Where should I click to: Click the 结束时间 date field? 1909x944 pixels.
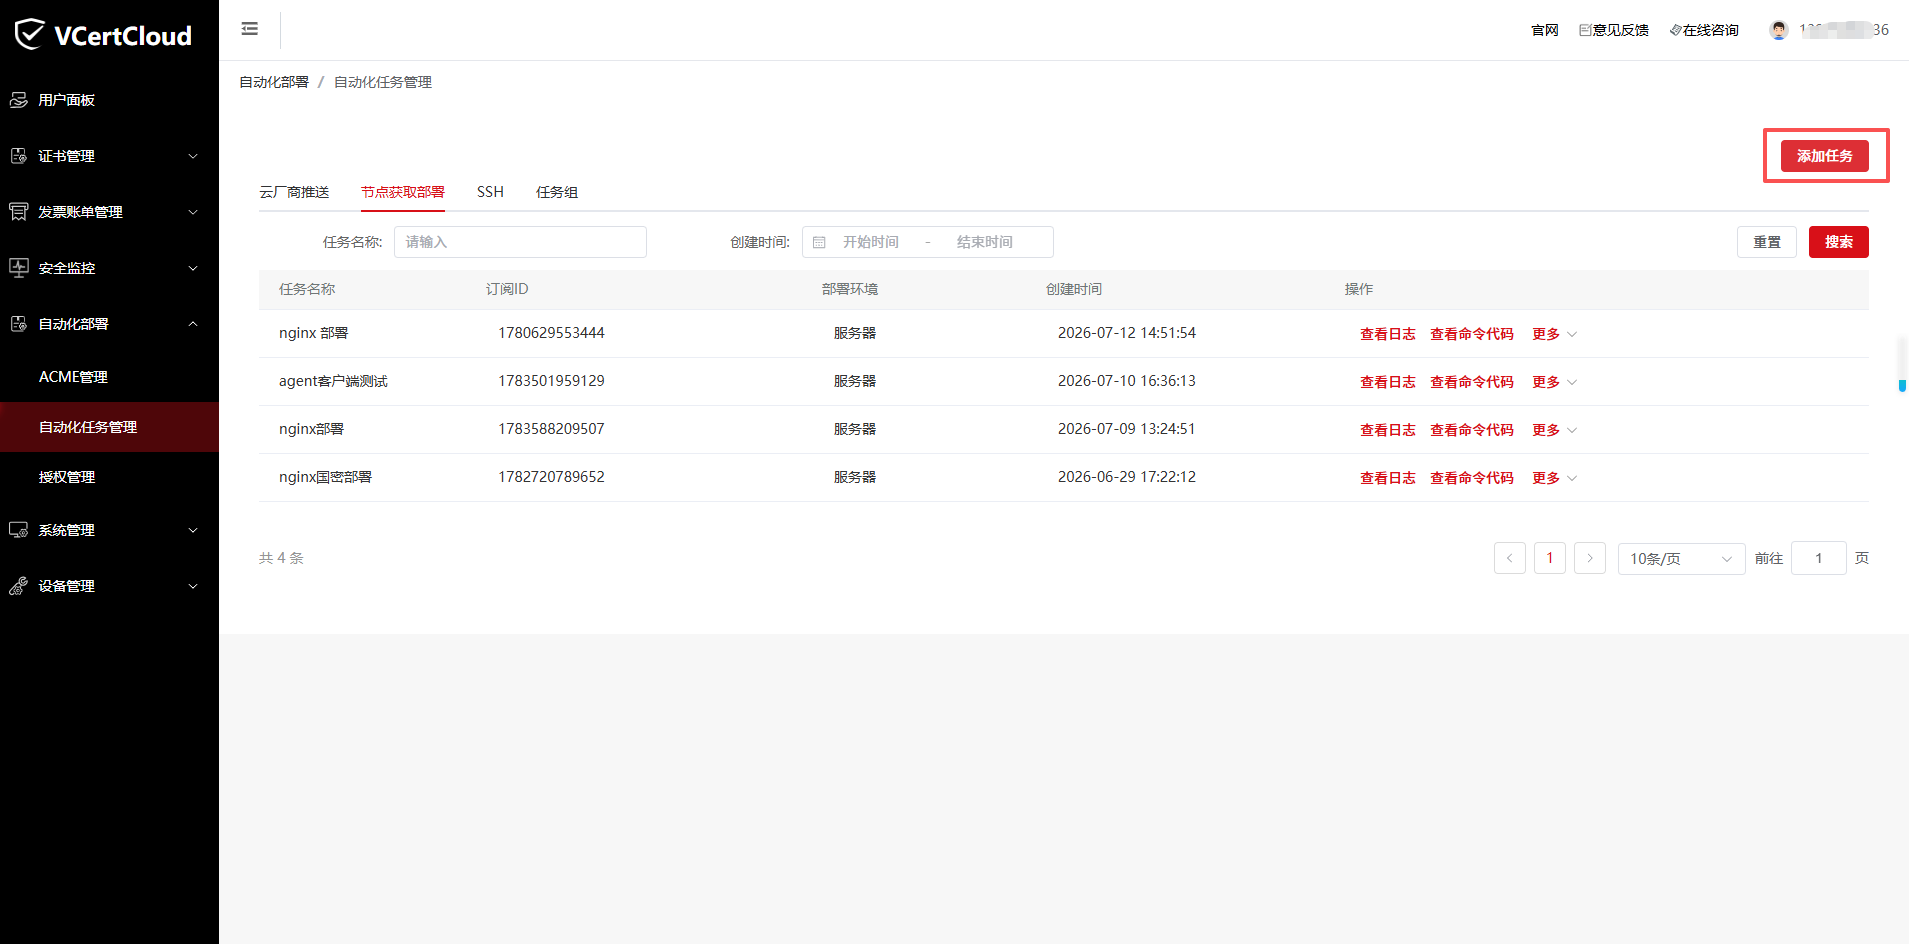click(x=984, y=242)
